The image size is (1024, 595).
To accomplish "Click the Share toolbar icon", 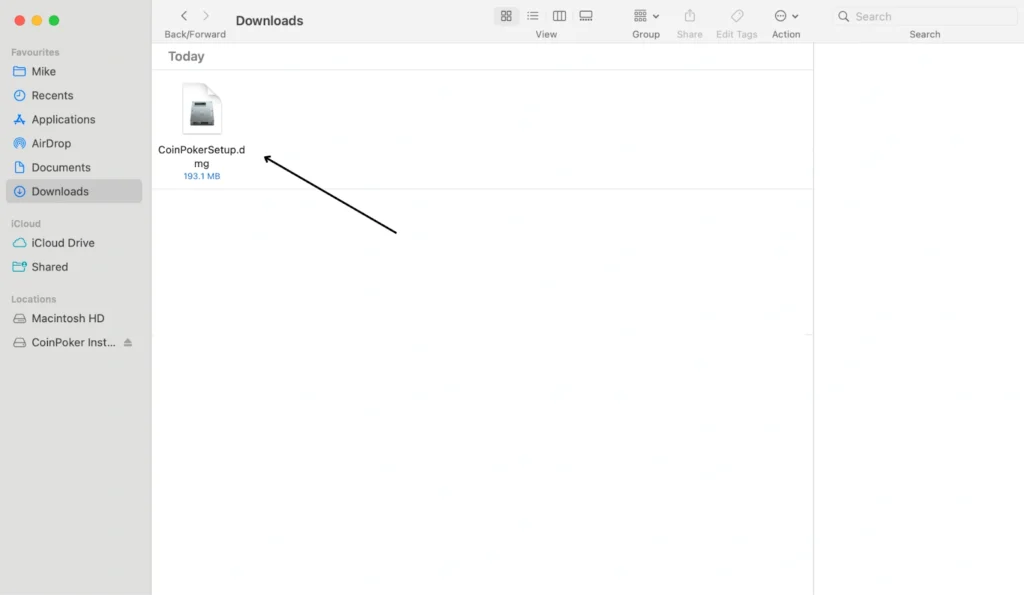I will point(689,16).
